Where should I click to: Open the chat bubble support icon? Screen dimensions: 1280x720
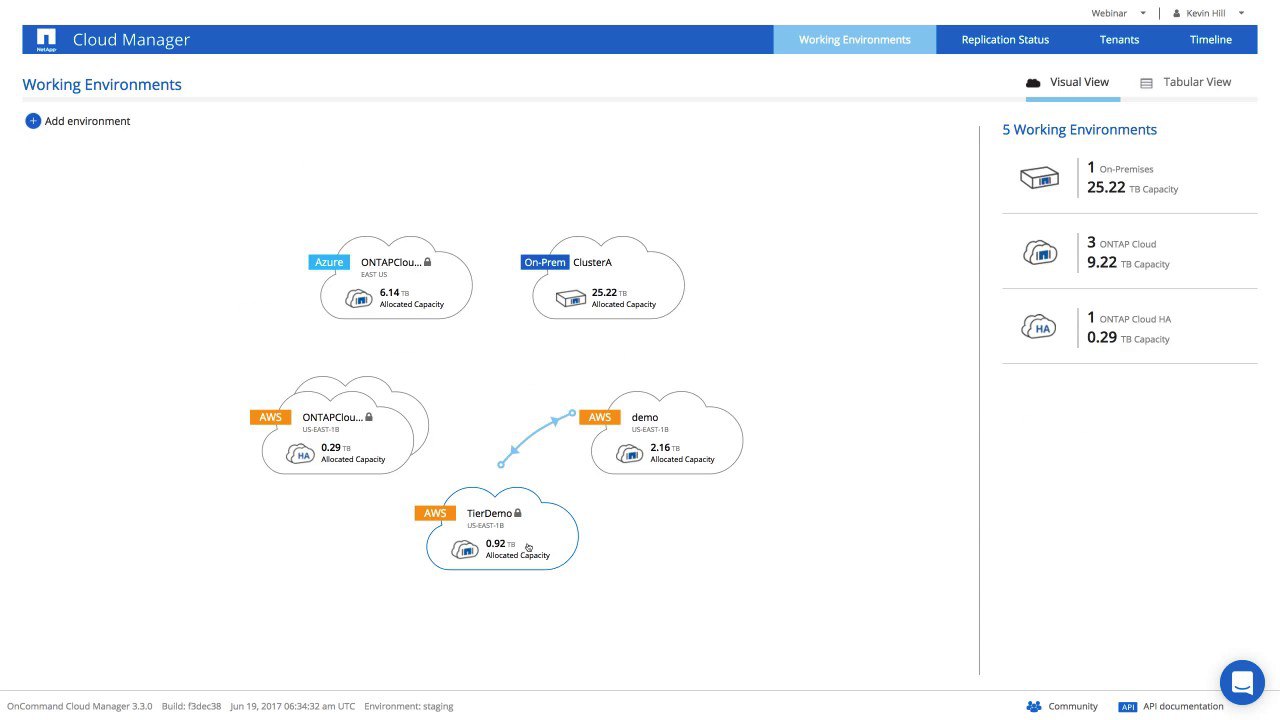(x=1242, y=683)
